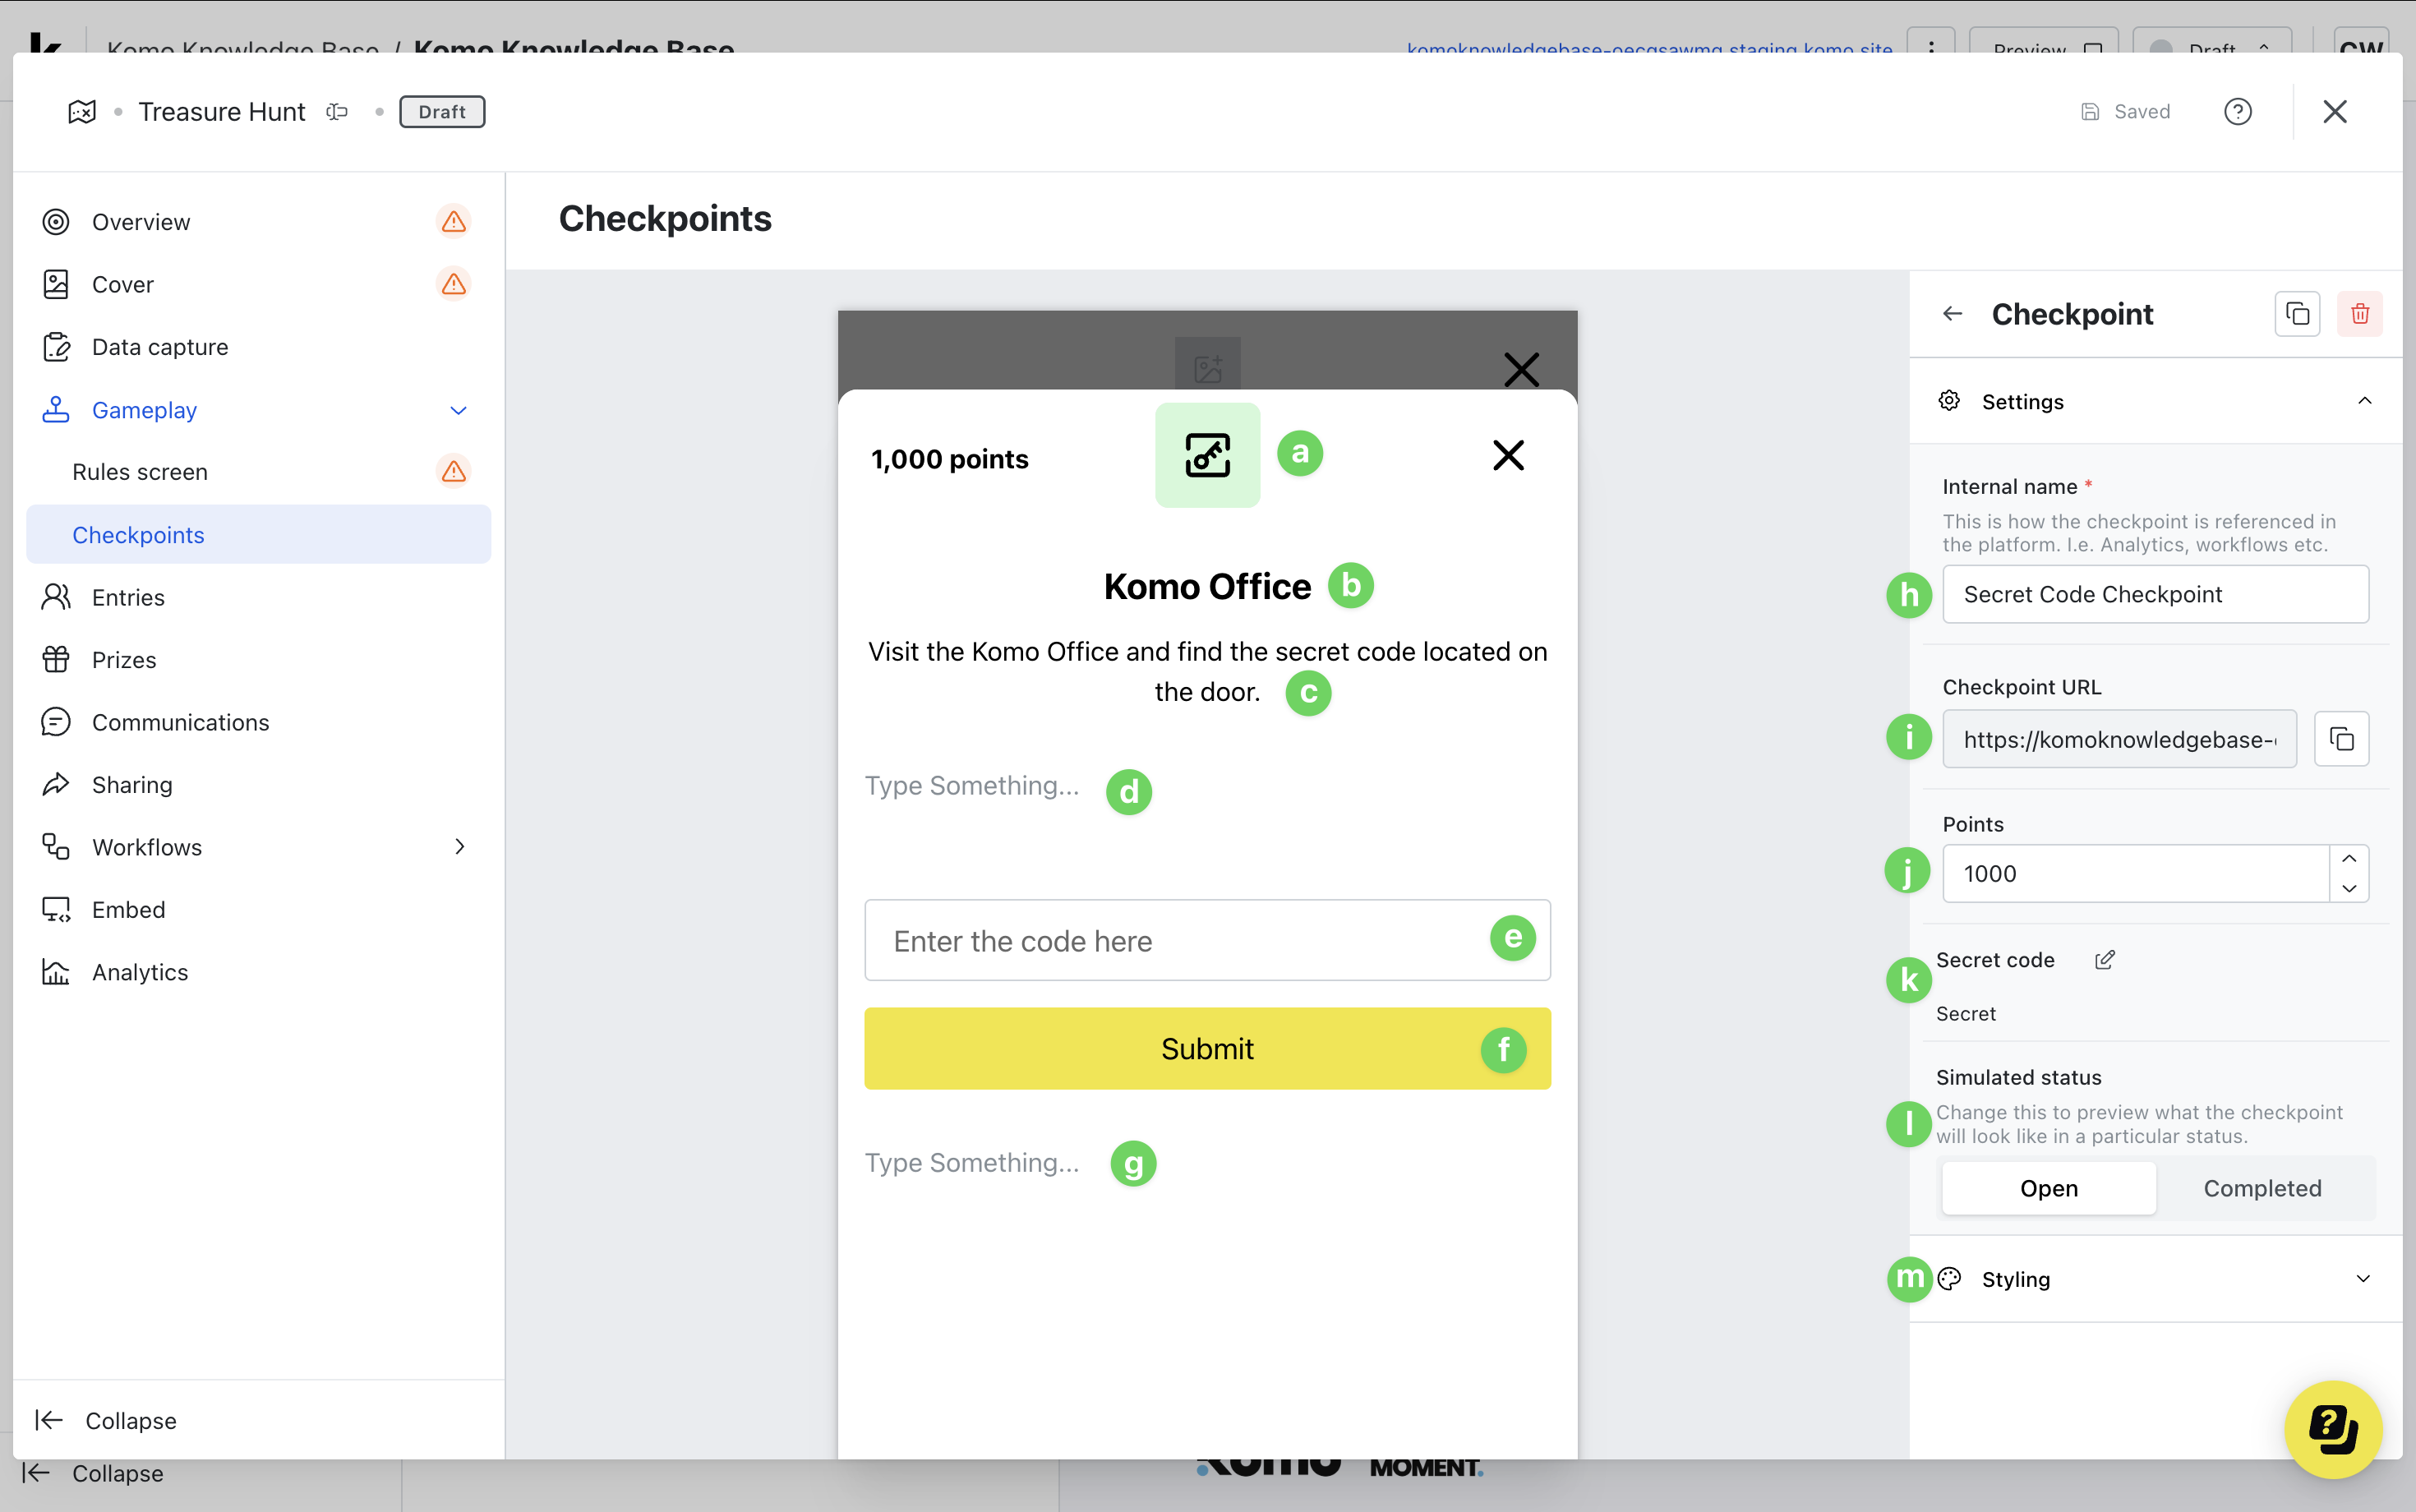Open the yellow support chat widget
2416x1512 pixels.
(x=2333, y=1428)
